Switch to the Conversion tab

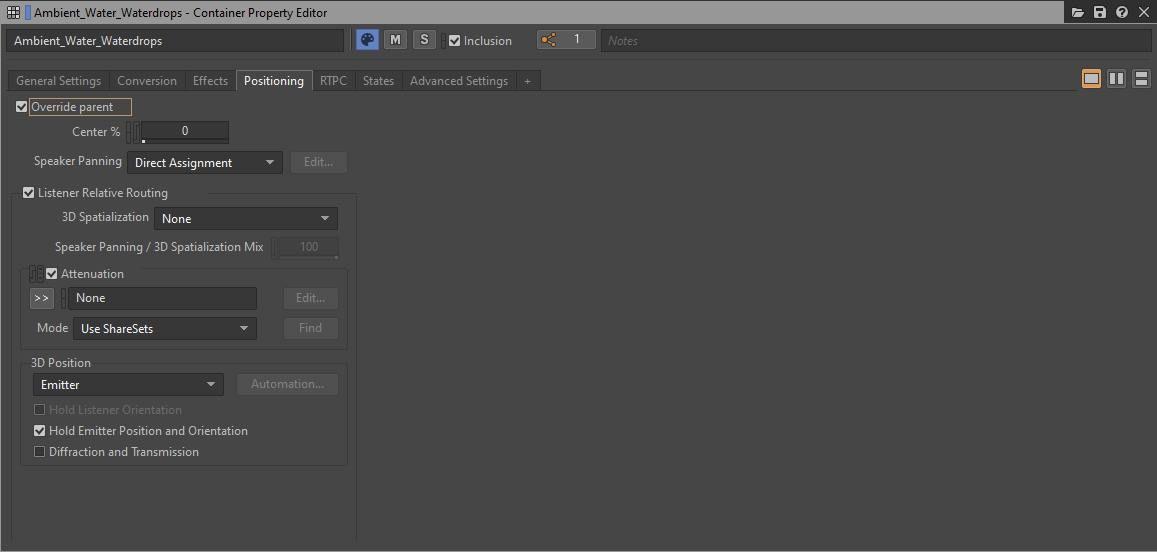click(x=147, y=80)
